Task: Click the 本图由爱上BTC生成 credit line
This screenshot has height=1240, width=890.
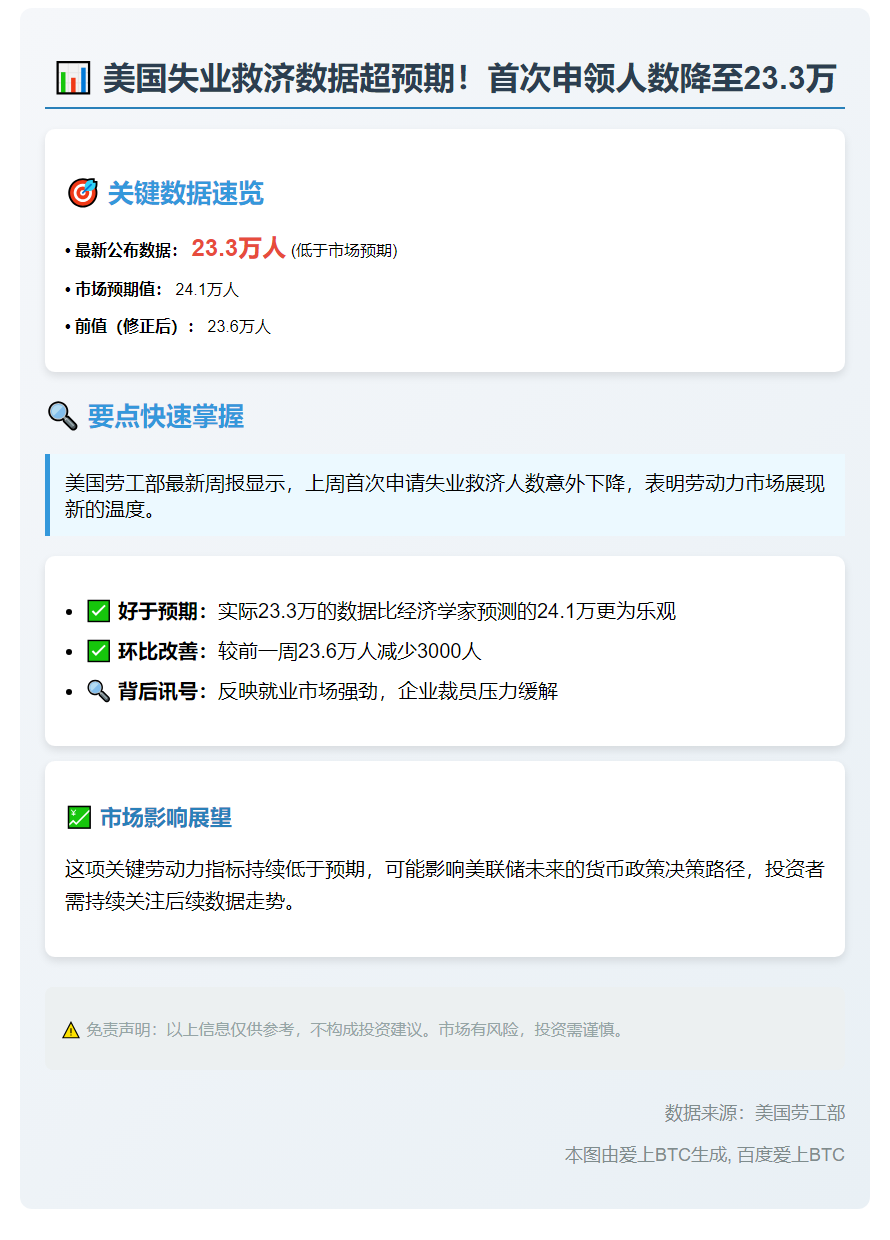Action: coord(704,1155)
